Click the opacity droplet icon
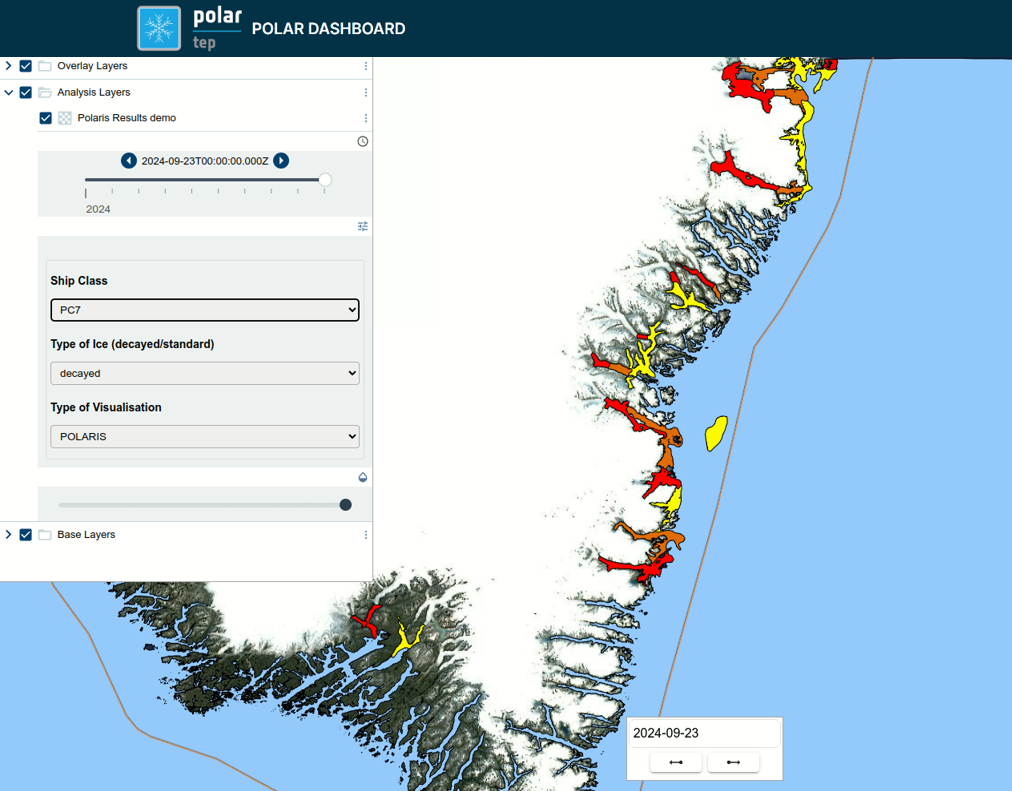 click(363, 477)
